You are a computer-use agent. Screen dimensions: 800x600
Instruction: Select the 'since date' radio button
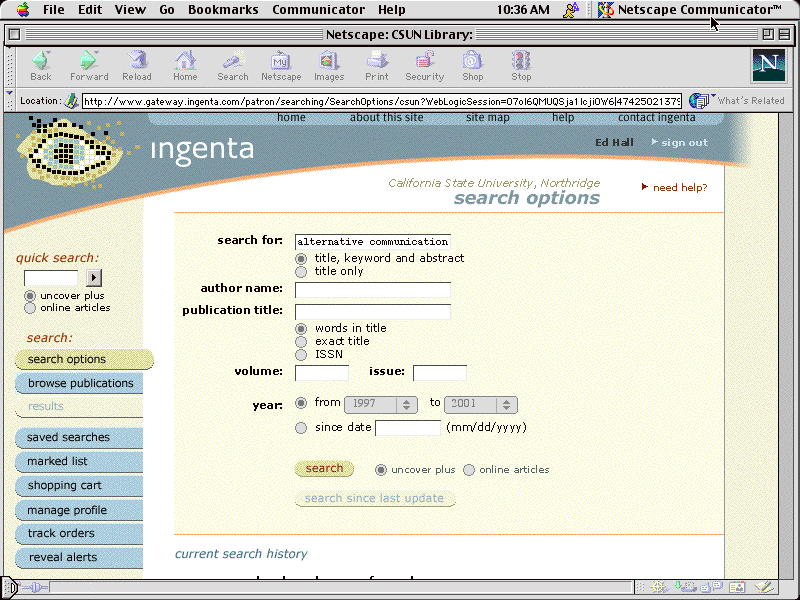[301, 428]
